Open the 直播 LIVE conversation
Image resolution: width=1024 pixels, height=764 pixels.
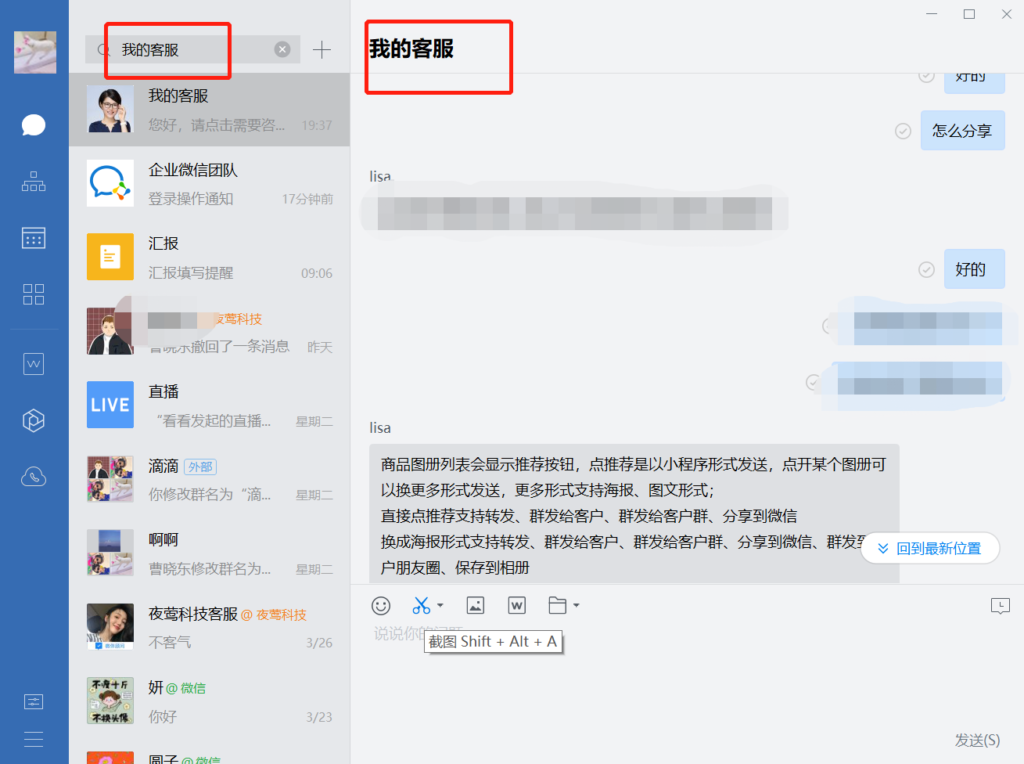pyautogui.click(x=210, y=405)
